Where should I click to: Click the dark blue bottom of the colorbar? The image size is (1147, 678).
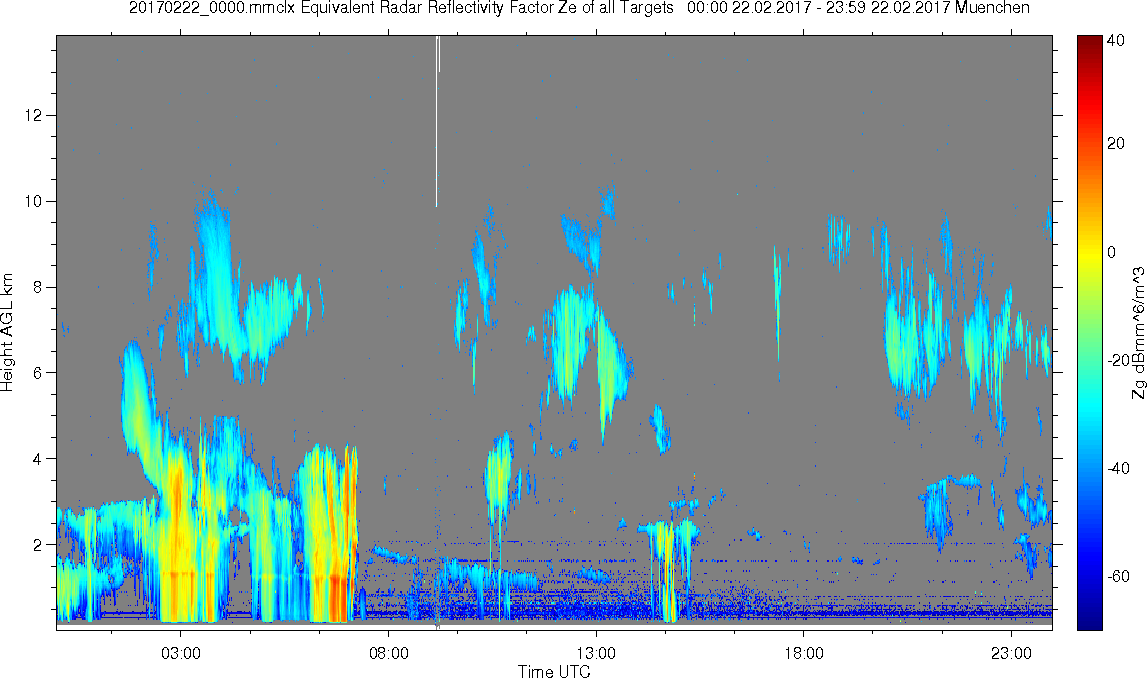pos(1089,620)
